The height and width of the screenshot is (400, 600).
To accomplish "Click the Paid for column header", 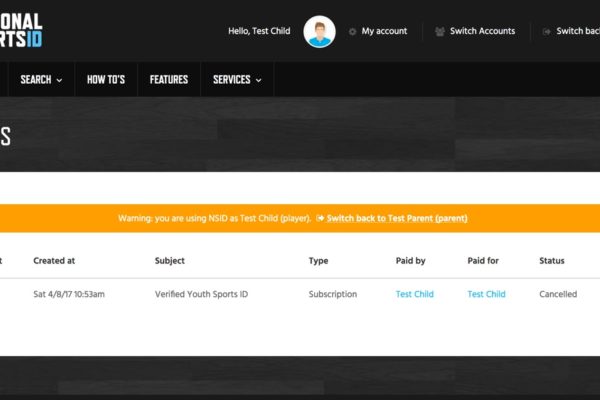I will pyautogui.click(x=483, y=261).
